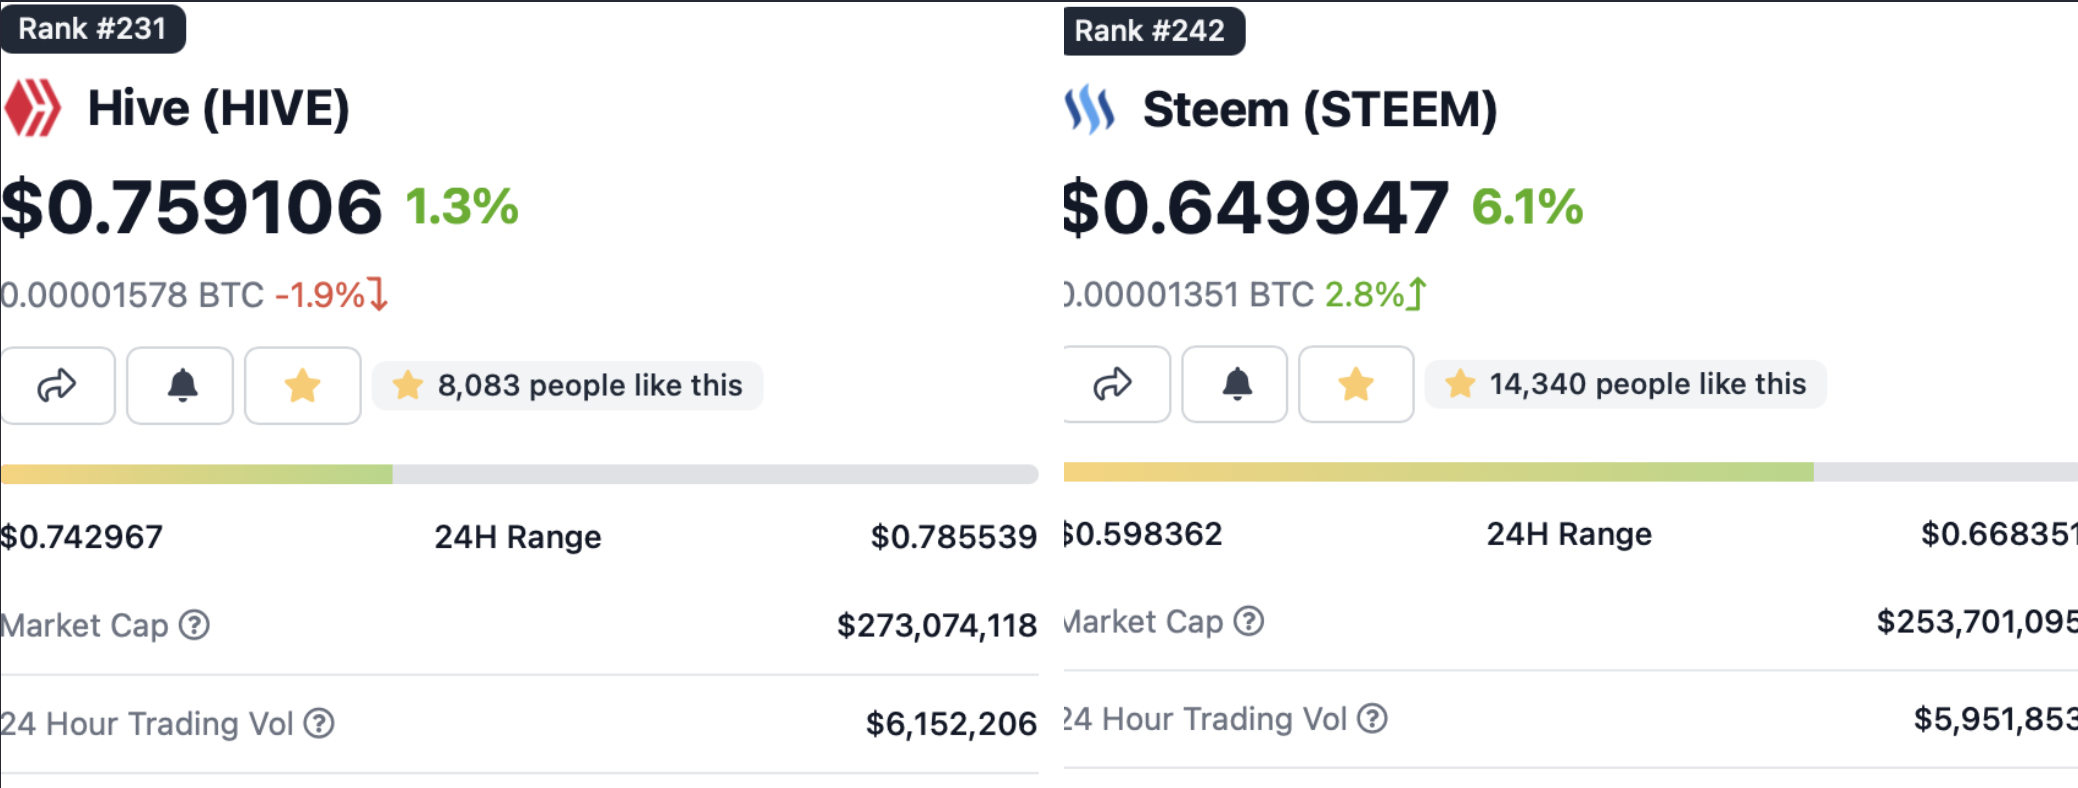The width and height of the screenshot is (2078, 788).
Task: Click the Steem share arrow button
Action: pos(1112,384)
